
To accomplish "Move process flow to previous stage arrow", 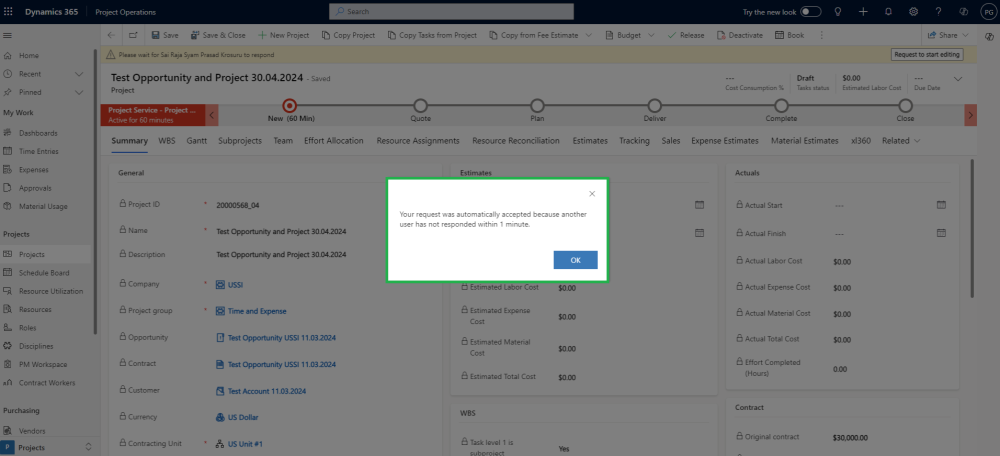I will 212,115.
